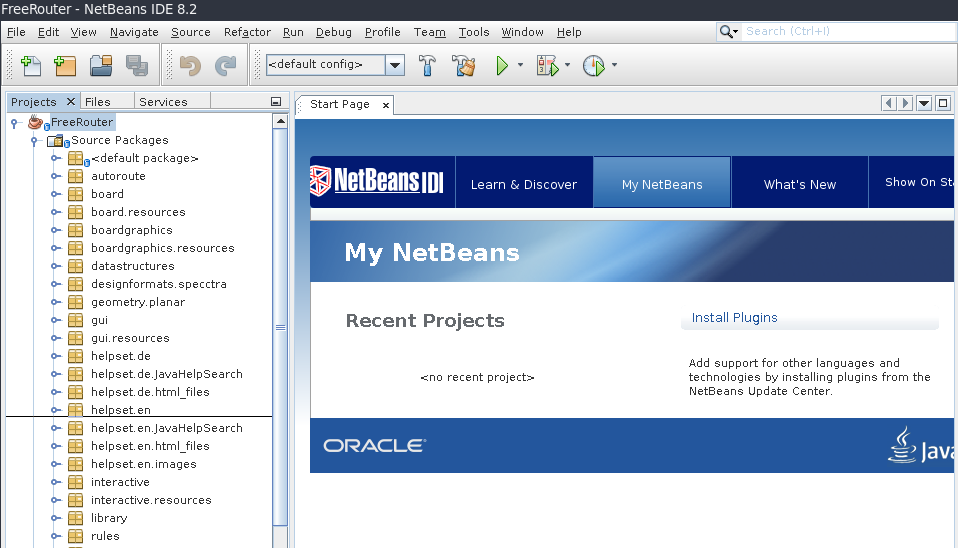Viewport: 958px width, 548px height.
Task: Close the Projects panel tab
Action: (x=71, y=101)
